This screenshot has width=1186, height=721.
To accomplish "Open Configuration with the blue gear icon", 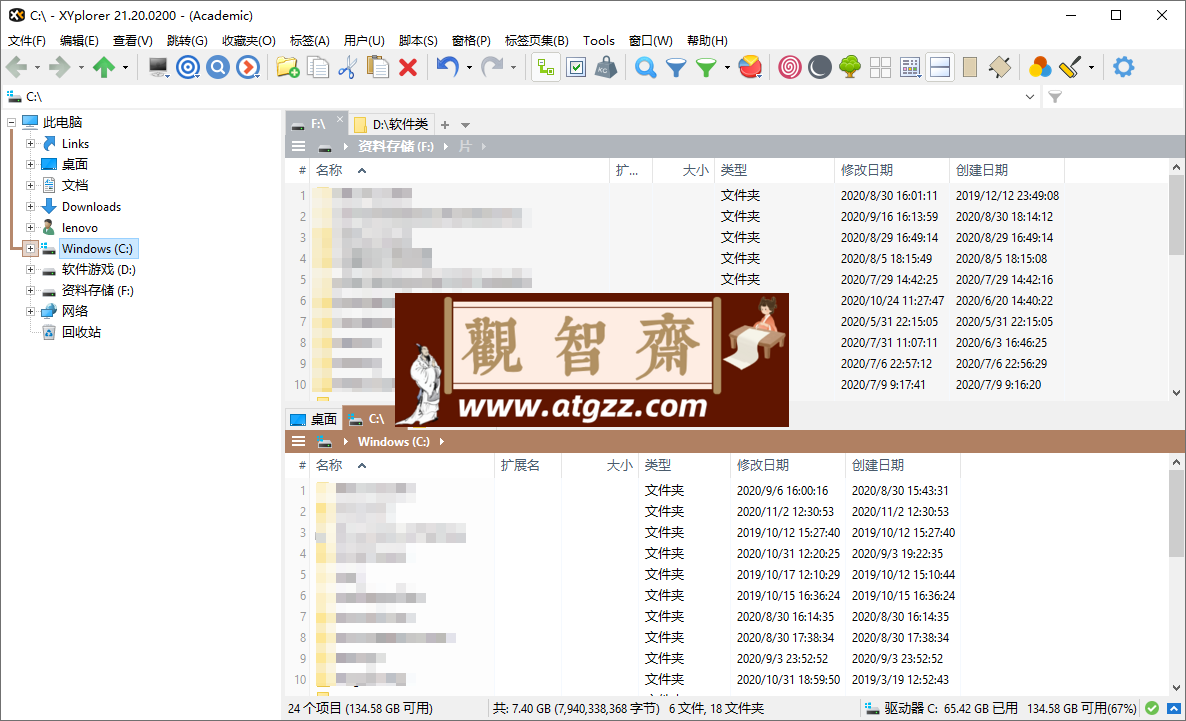I will (1124, 67).
